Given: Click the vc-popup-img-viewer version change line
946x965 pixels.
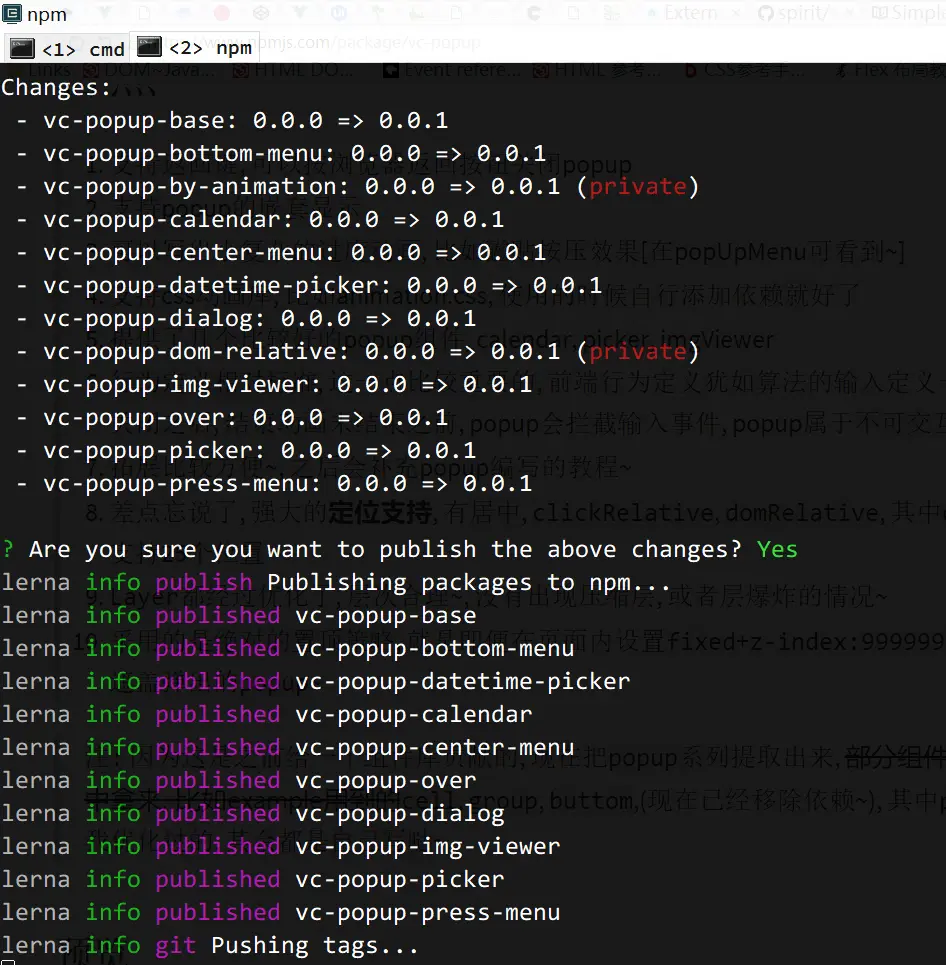Looking at the screenshot, I should tap(275, 385).
